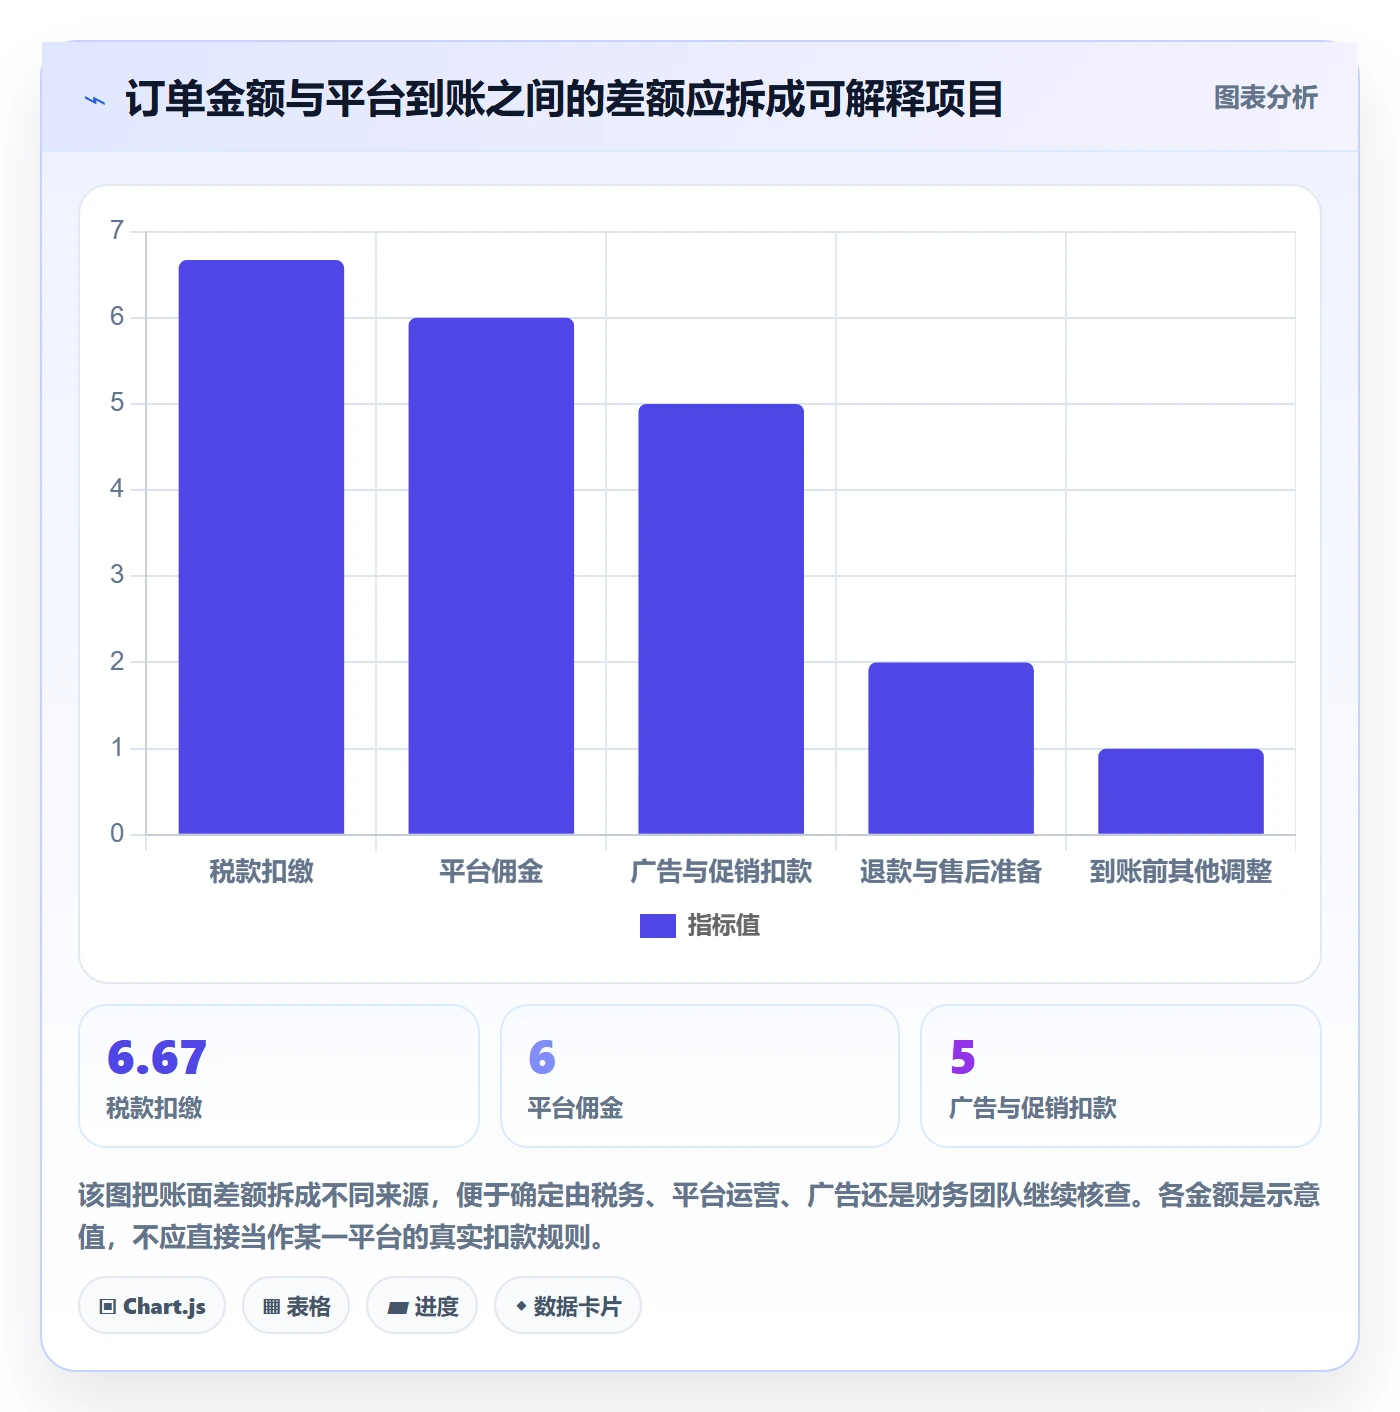Click the diamond icon in 数据卡片 chip
This screenshot has height=1412, width=1400.
point(521,1306)
